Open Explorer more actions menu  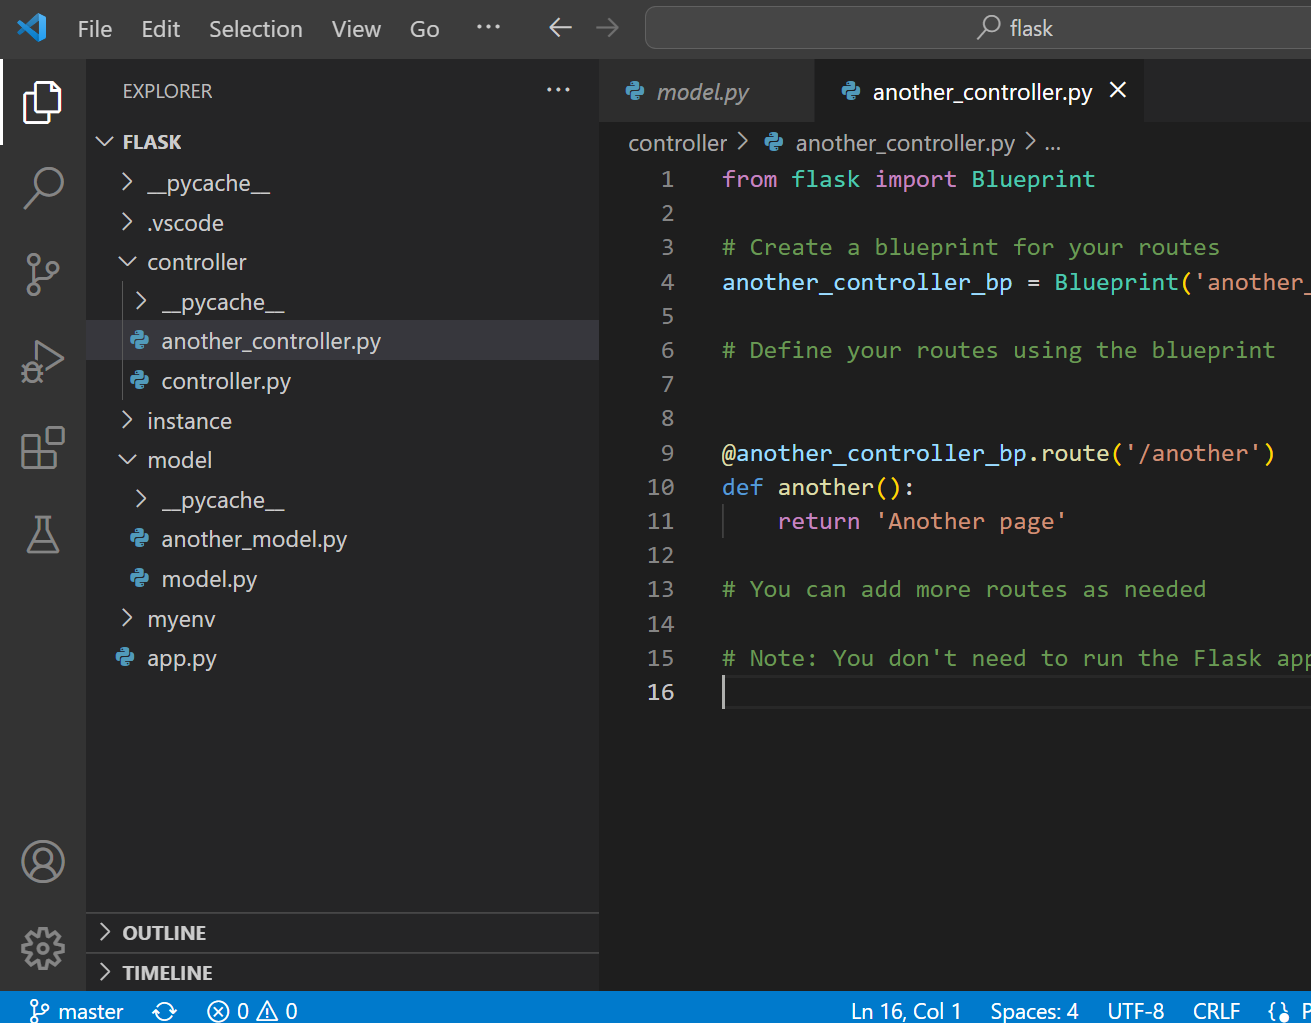click(x=558, y=90)
